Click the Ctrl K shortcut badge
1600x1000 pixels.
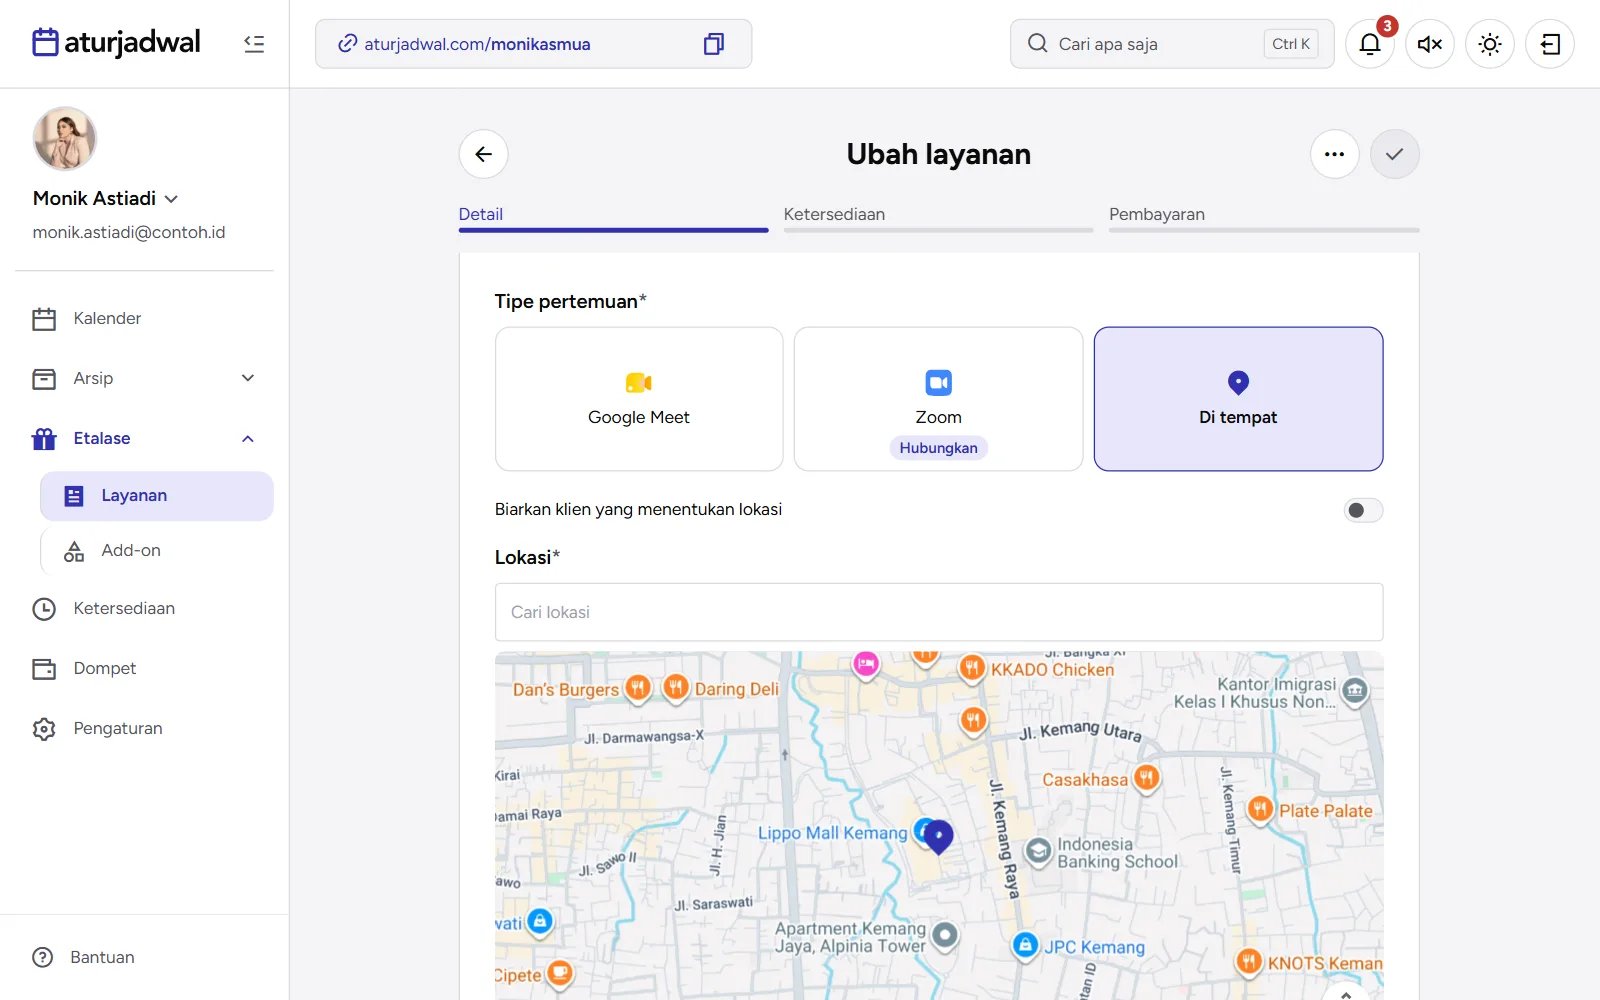point(1291,44)
